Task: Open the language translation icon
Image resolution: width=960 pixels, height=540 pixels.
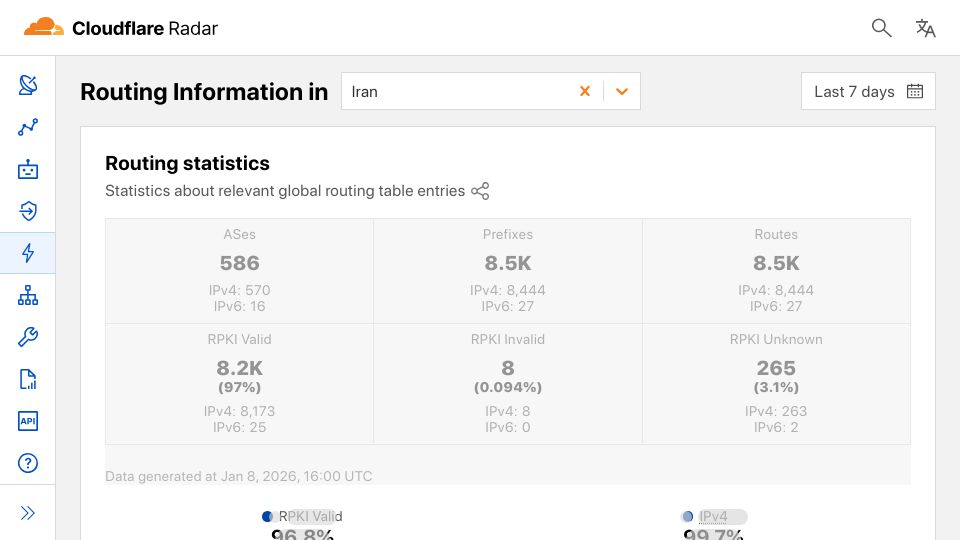Action: click(925, 28)
